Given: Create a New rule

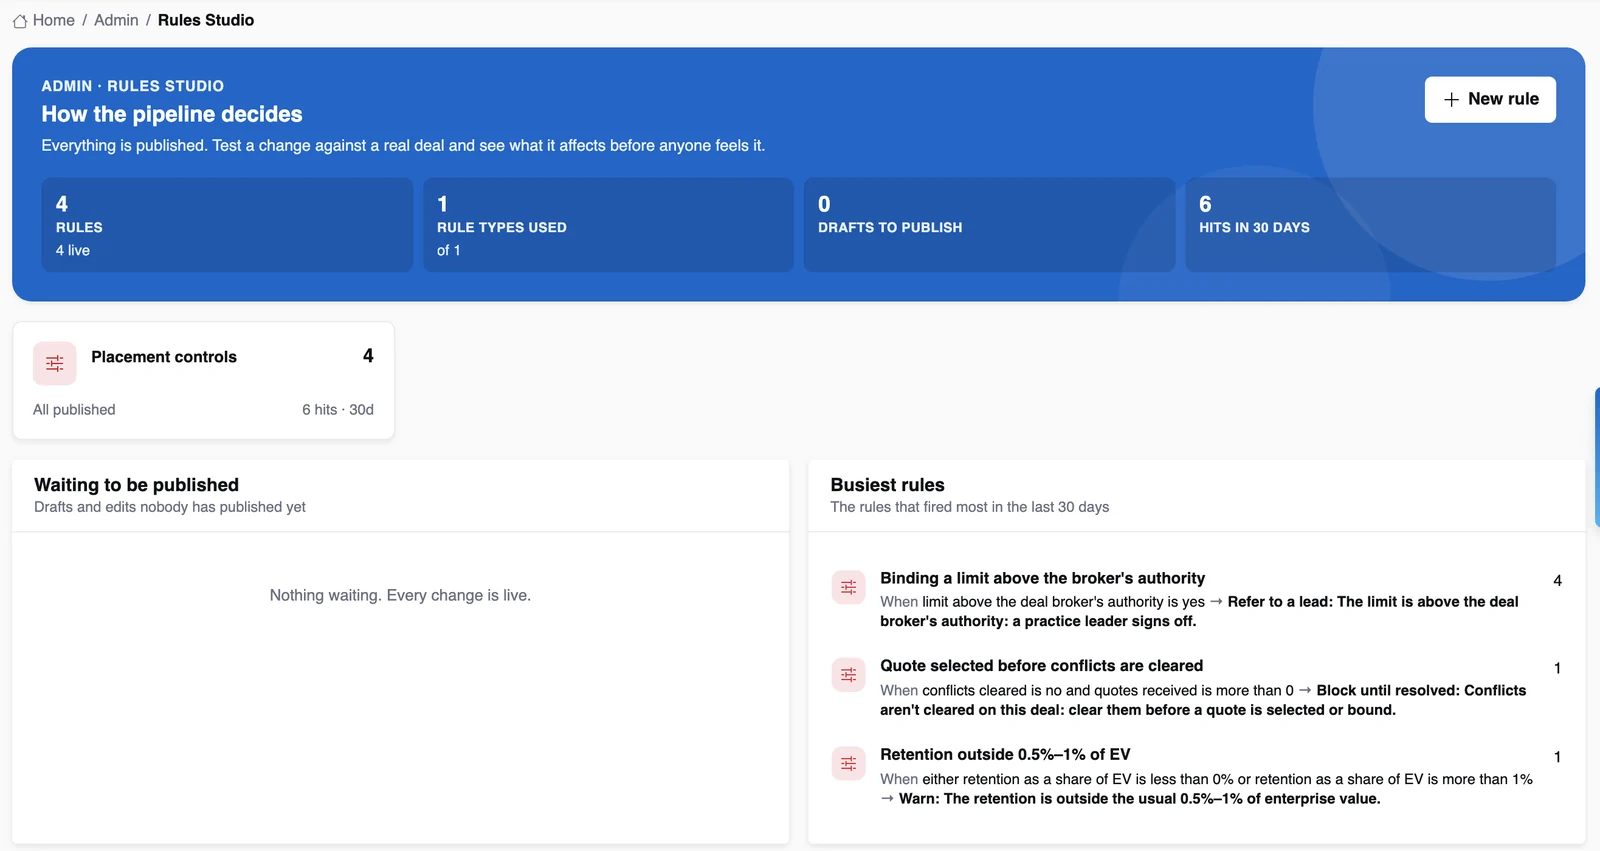Looking at the screenshot, I should click(x=1490, y=100).
